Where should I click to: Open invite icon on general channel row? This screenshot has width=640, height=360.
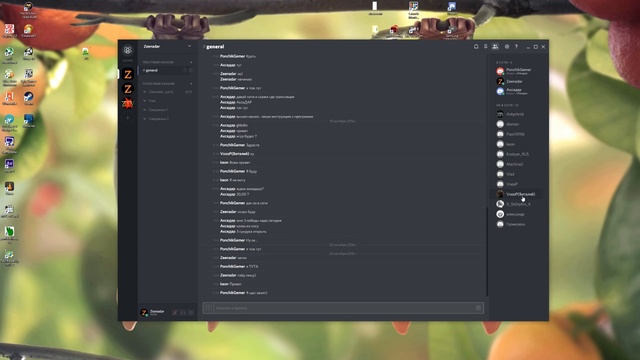click(x=184, y=70)
